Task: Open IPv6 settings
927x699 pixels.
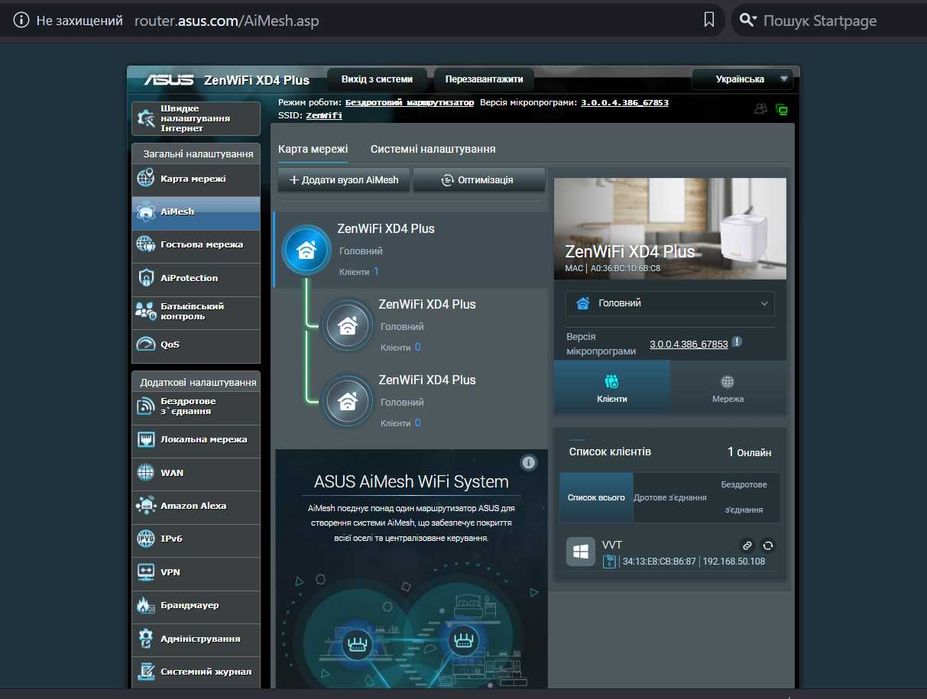Action: point(196,539)
